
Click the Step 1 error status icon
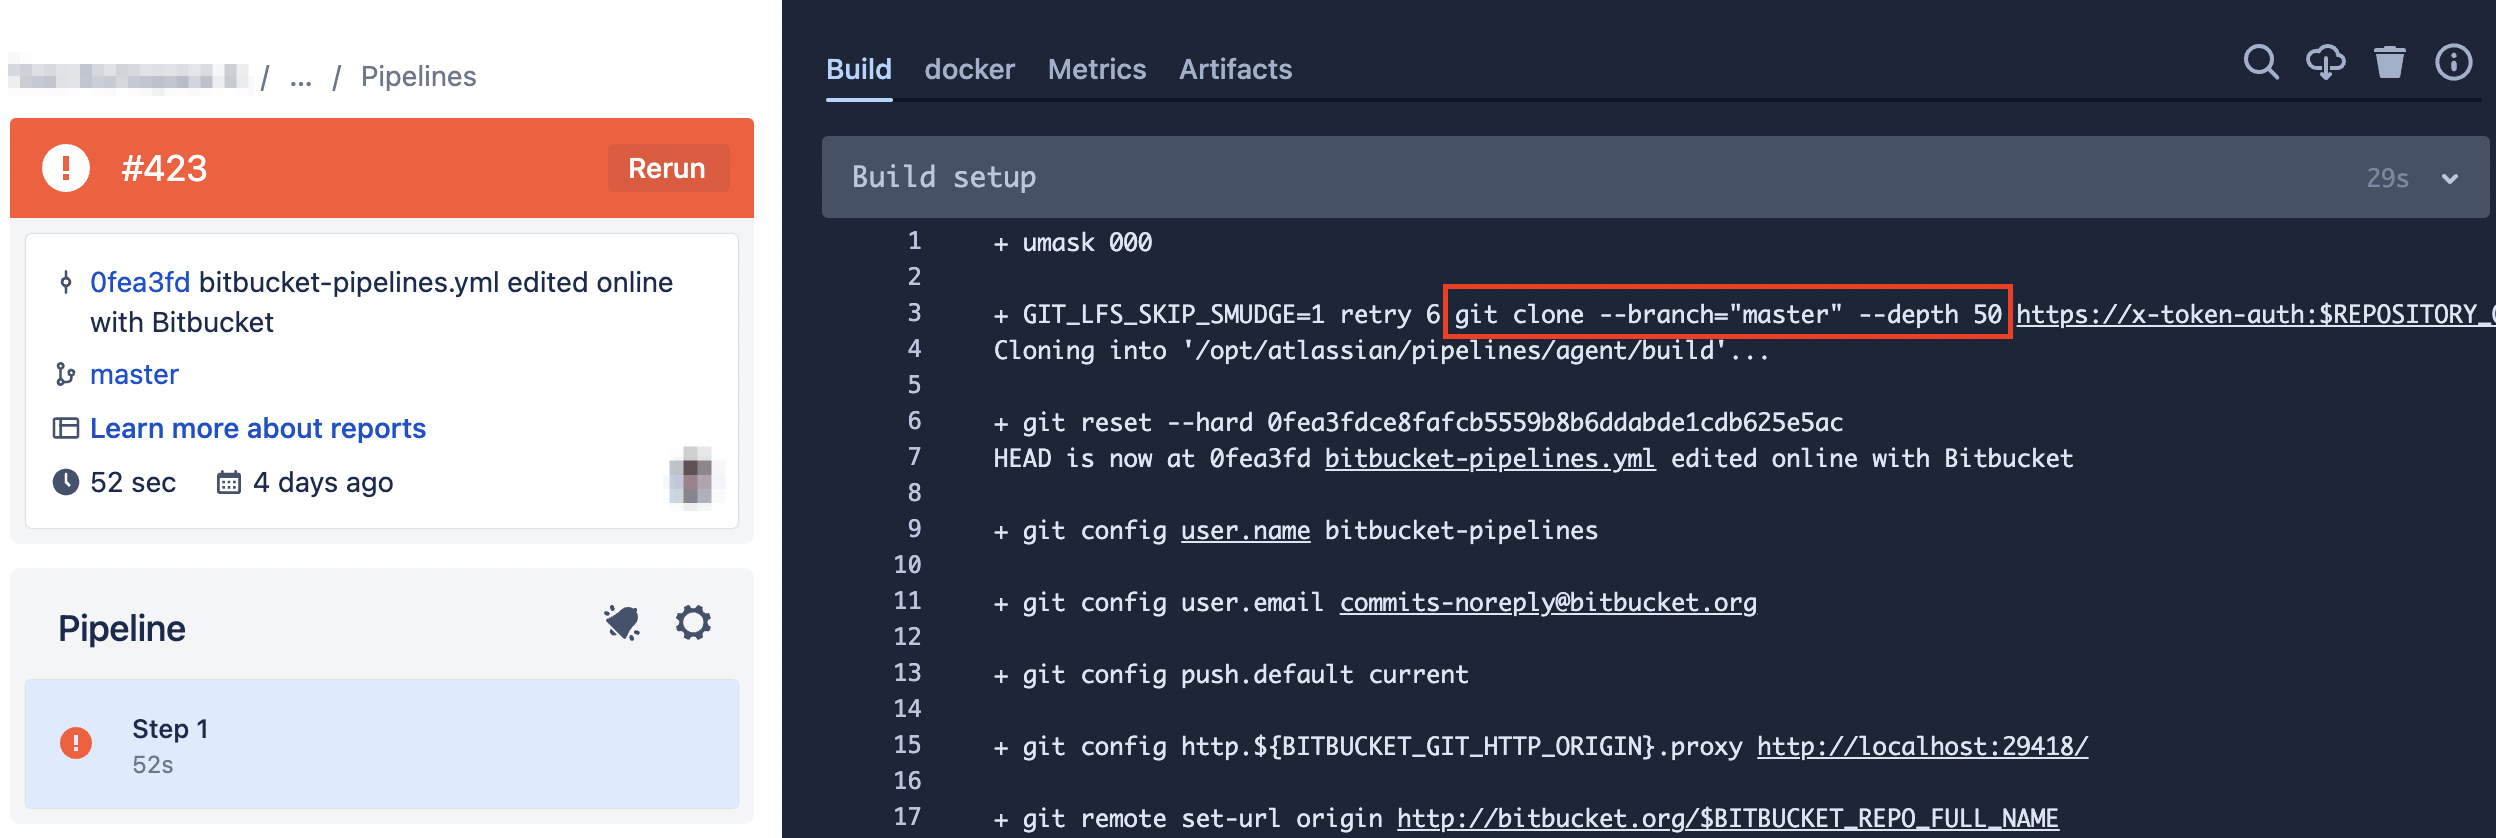[x=76, y=743]
